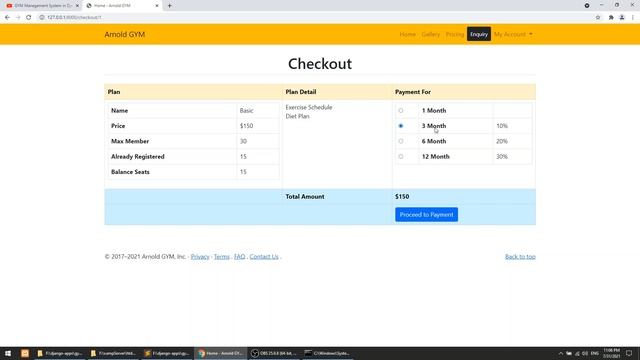Click the browser forward arrow
The height and width of the screenshot is (360, 640).
(18, 17)
